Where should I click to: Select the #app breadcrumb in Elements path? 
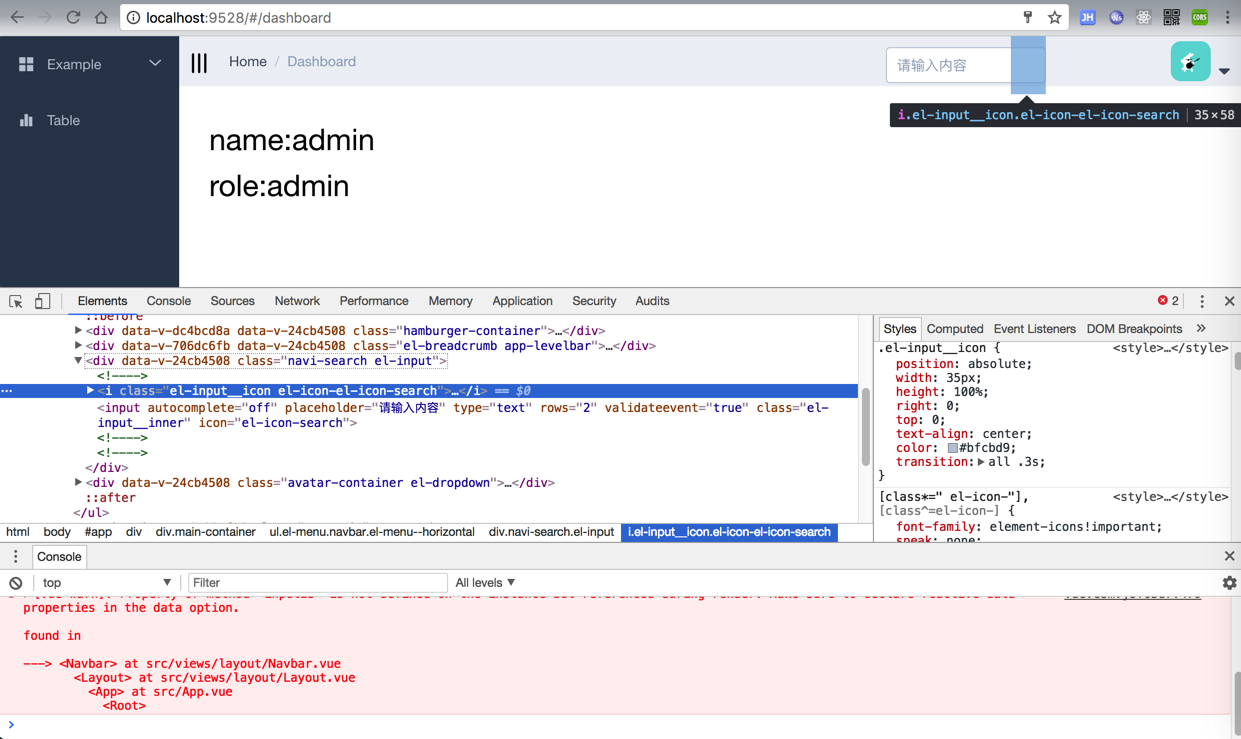[x=98, y=532]
